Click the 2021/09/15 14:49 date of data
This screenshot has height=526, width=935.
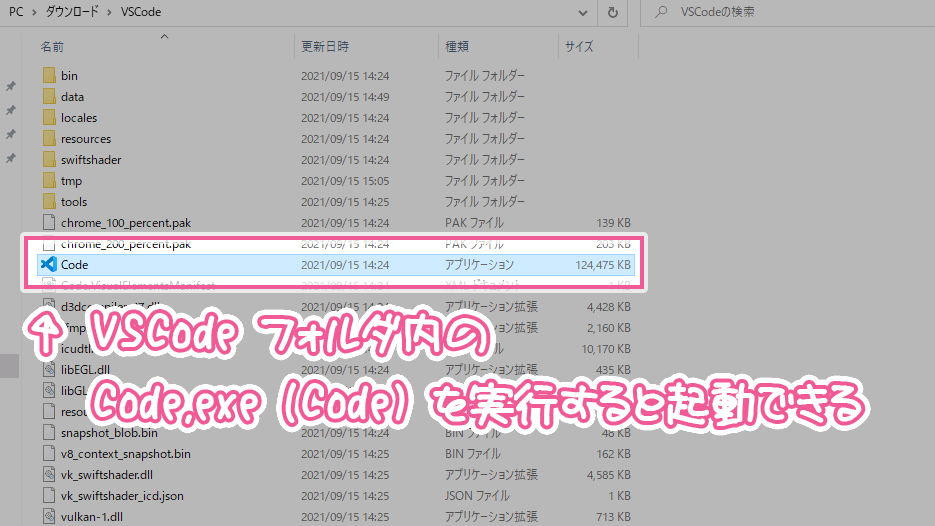tap(345, 97)
